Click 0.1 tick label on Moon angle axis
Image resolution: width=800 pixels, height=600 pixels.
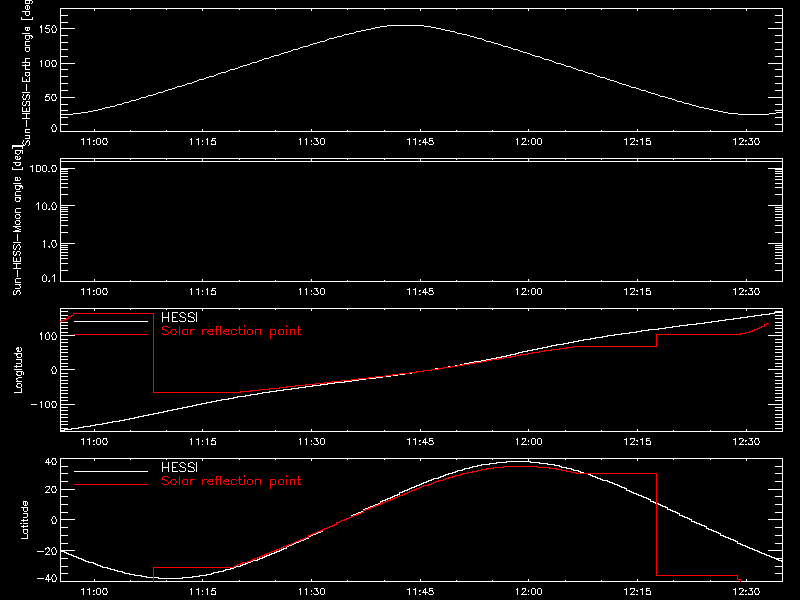tap(49, 278)
